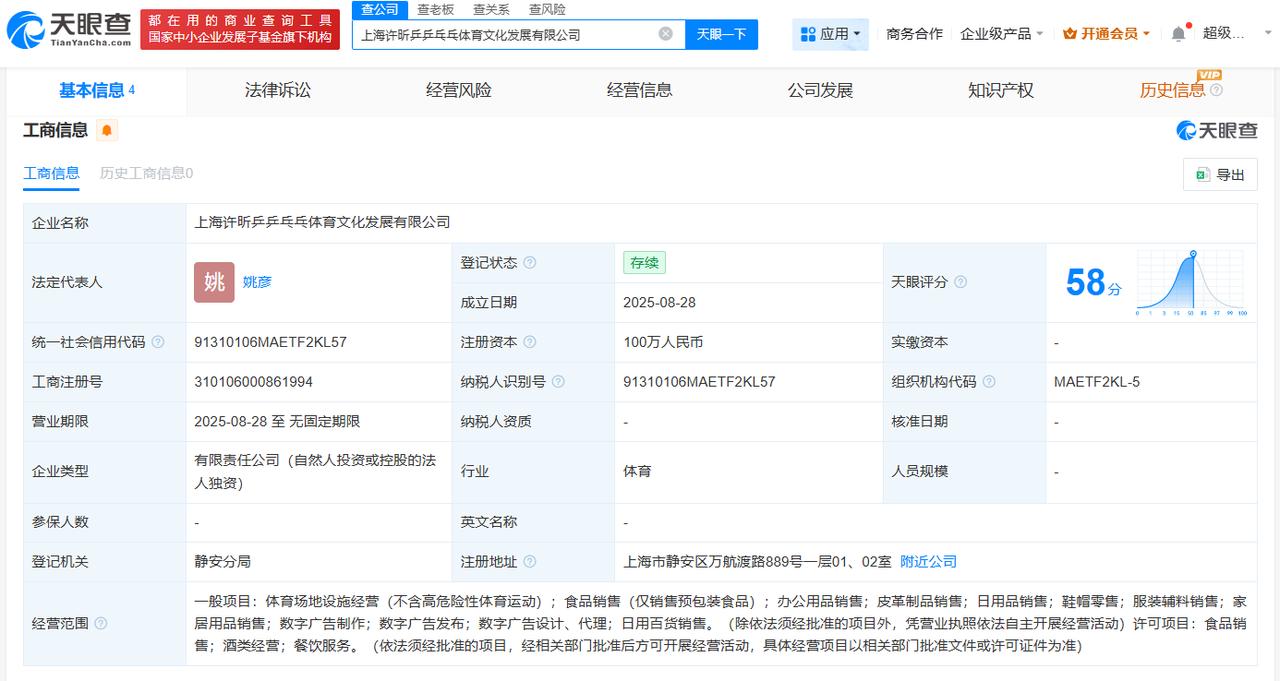Click help icon beside 历史信息 tab

pos(1216,91)
